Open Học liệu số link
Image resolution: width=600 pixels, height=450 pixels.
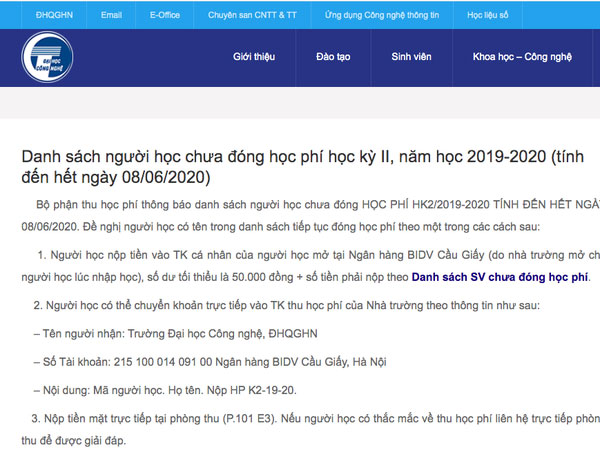(x=488, y=15)
